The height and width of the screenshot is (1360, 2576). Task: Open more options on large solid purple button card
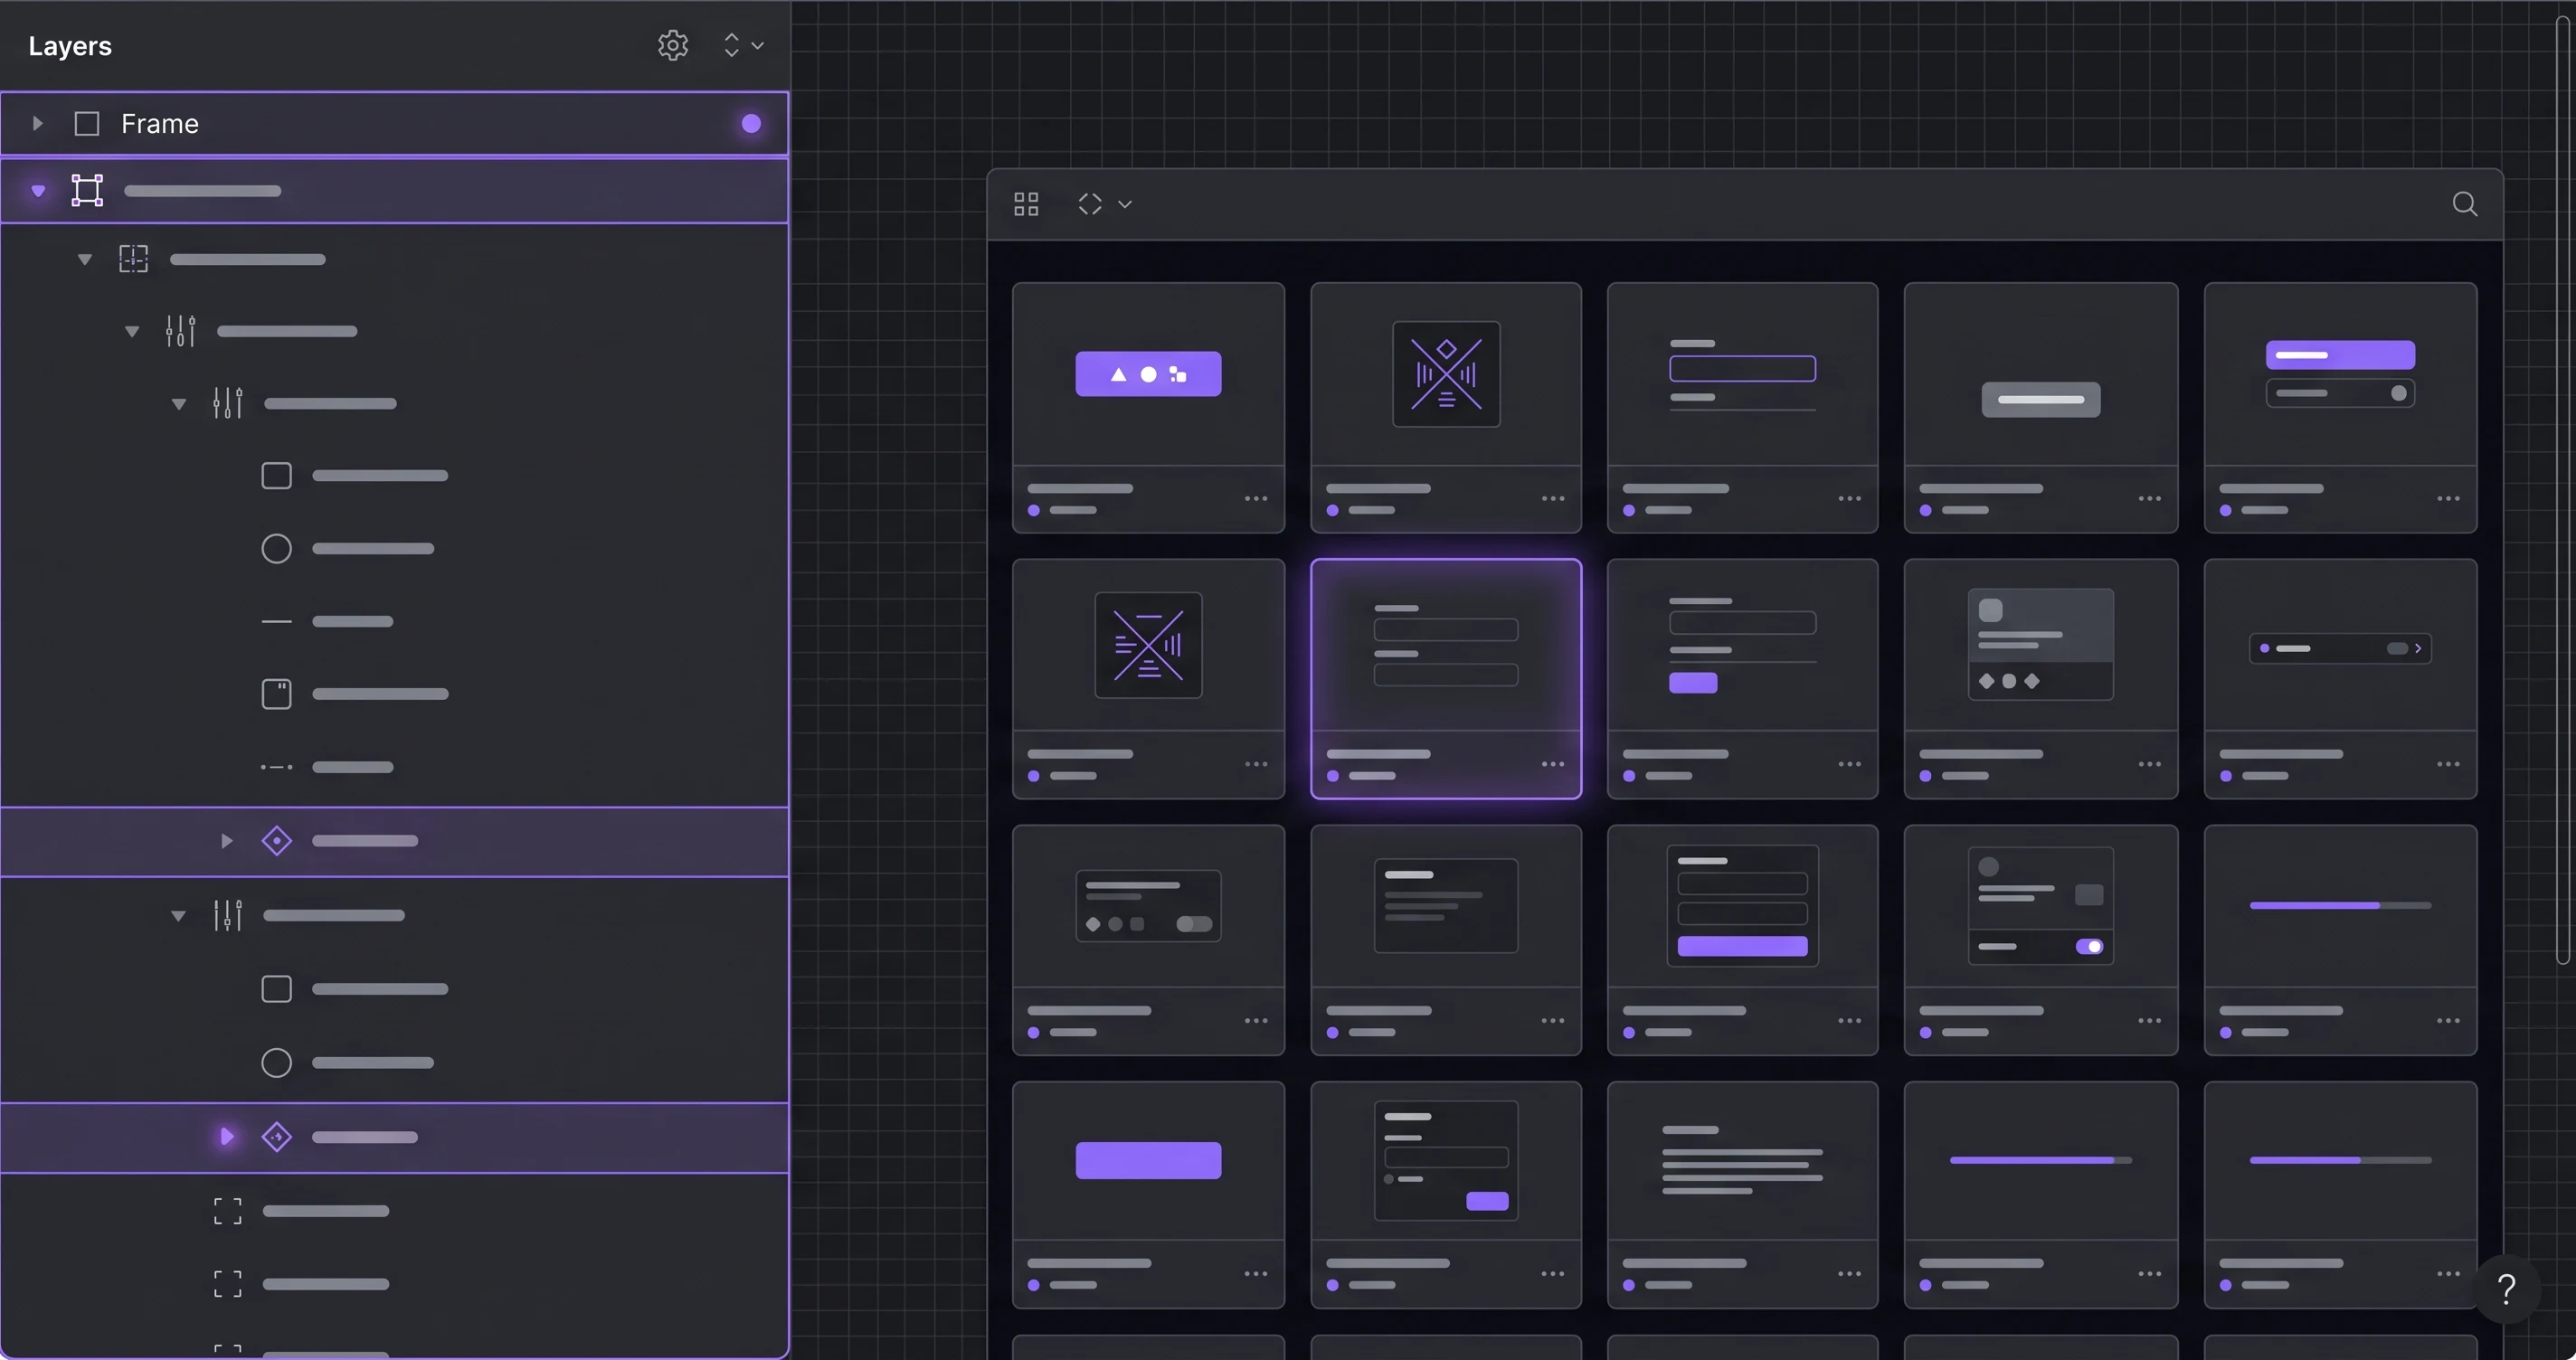pos(1256,1274)
